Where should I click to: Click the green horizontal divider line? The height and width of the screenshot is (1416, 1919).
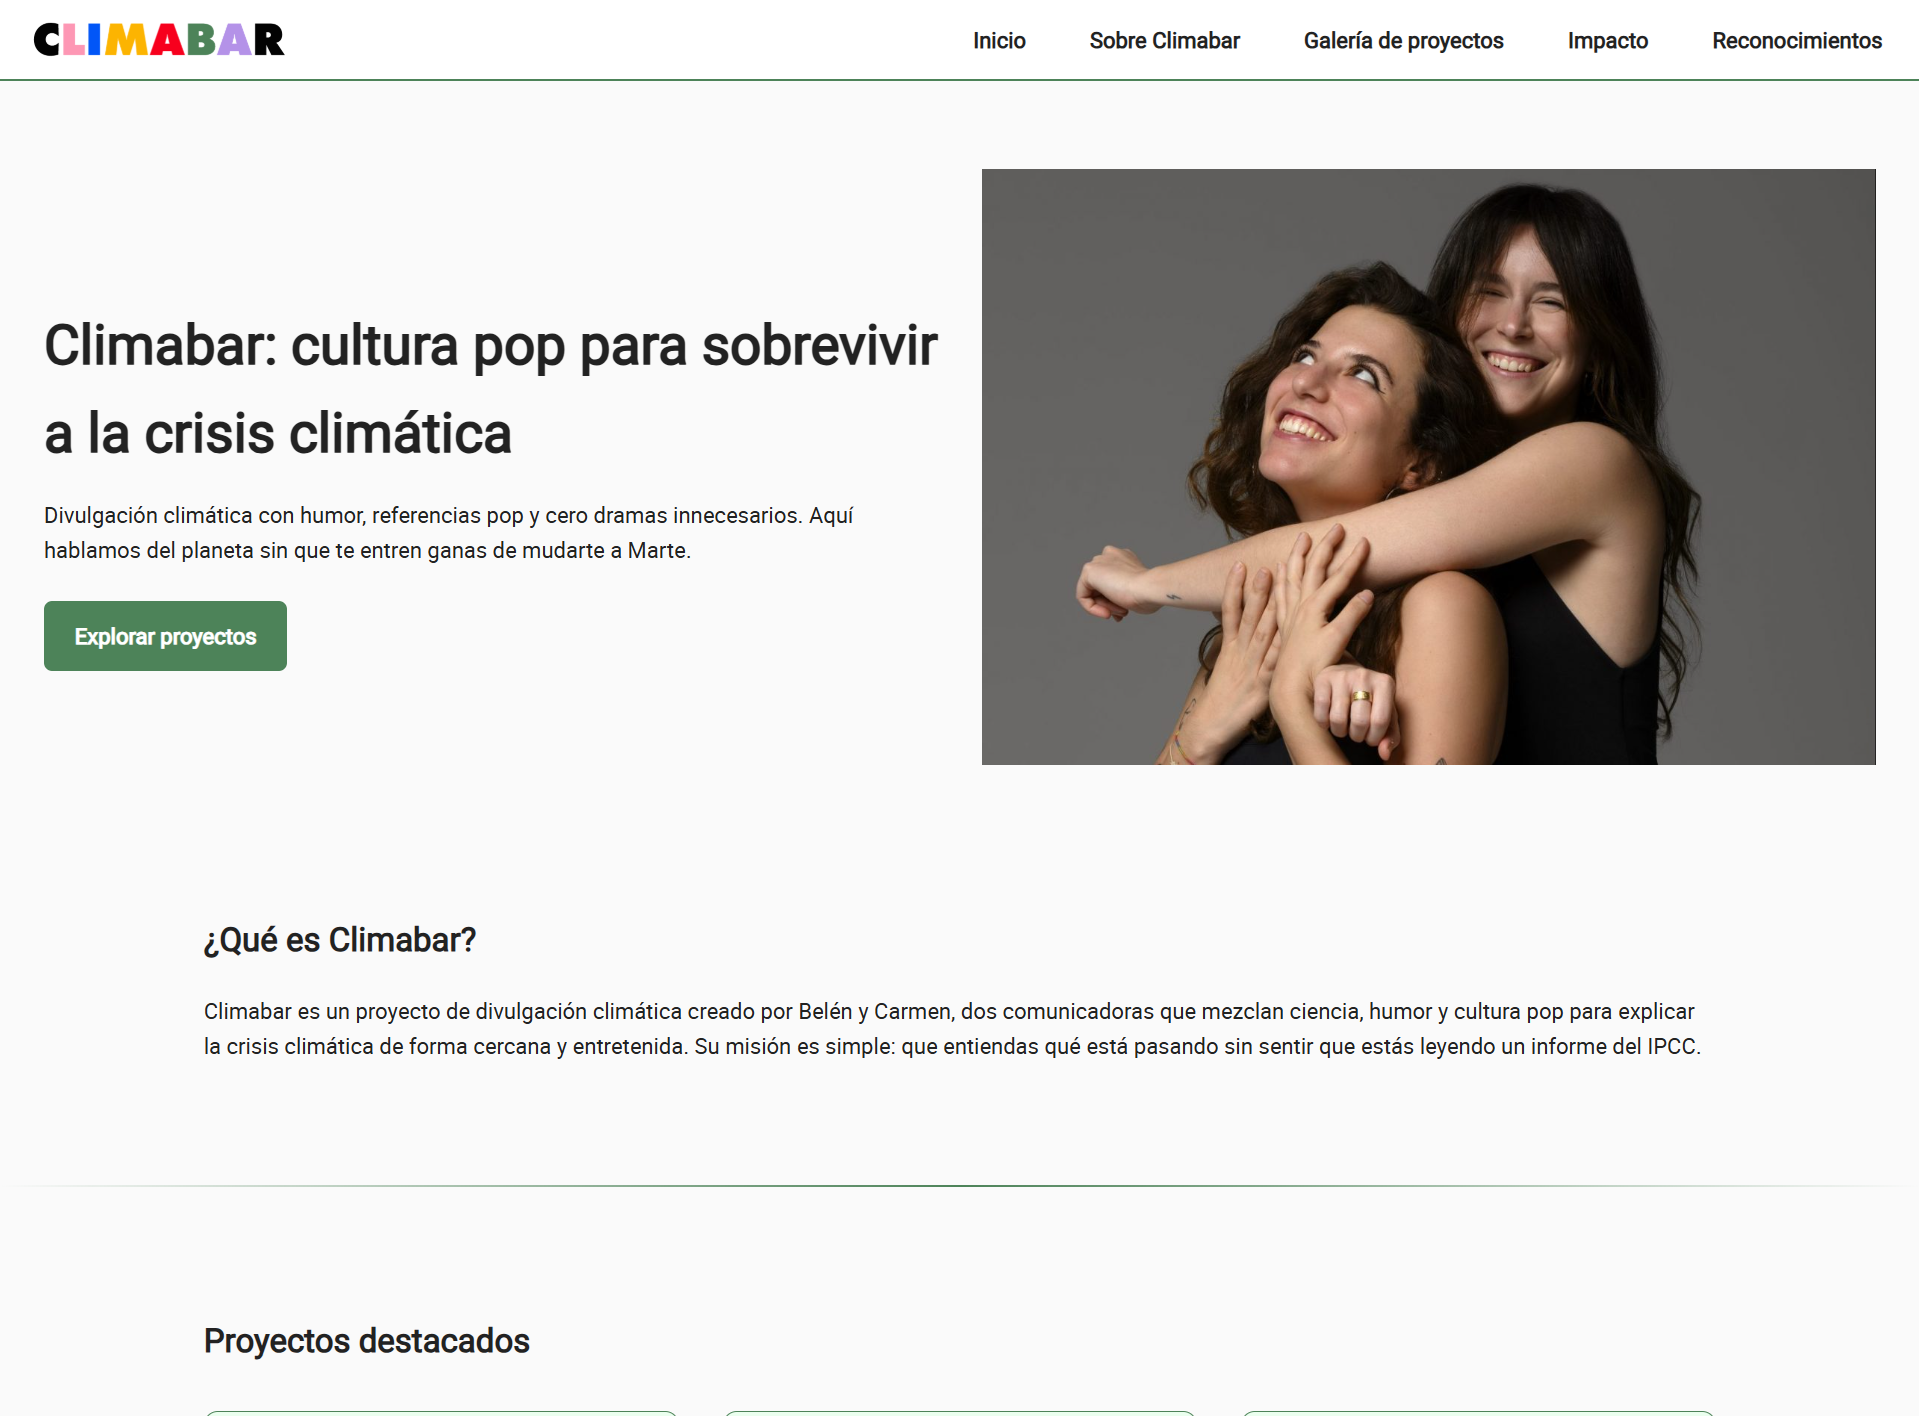coord(959,1186)
